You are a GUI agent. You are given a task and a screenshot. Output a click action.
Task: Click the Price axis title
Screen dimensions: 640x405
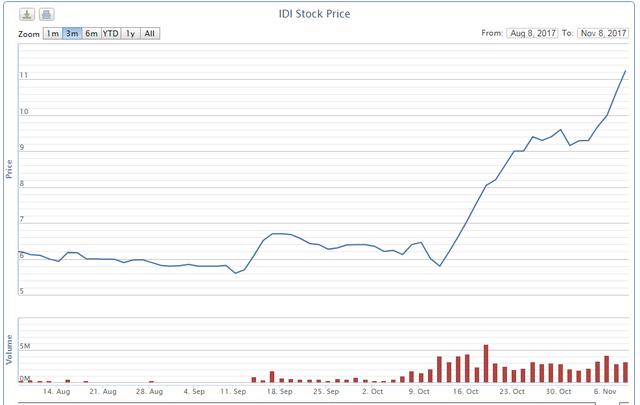click(9, 170)
